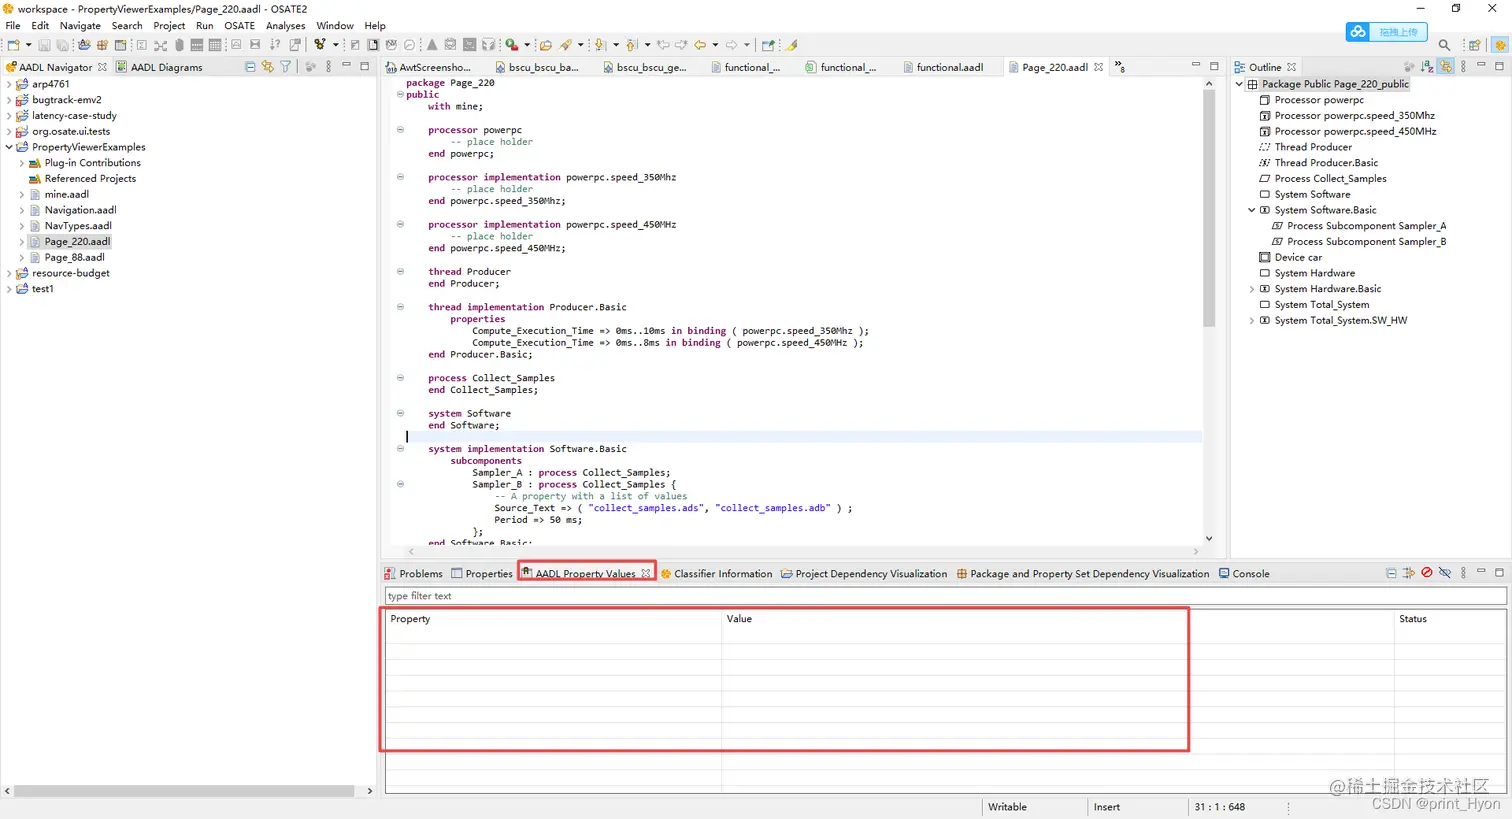The width and height of the screenshot is (1512, 819).
Task: Toggle Link with Editor in Outline view
Action: pyautogui.click(x=1446, y=67)
